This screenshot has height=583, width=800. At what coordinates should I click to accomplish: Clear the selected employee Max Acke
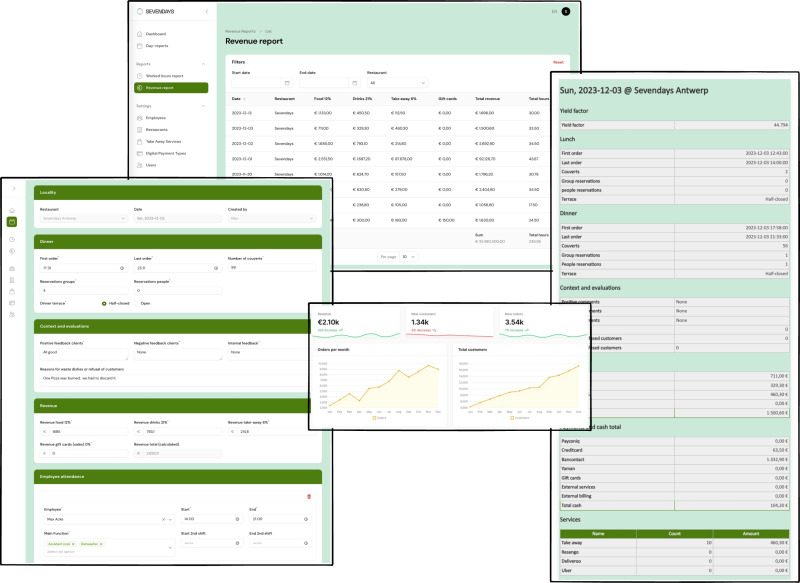pos(163,519)
